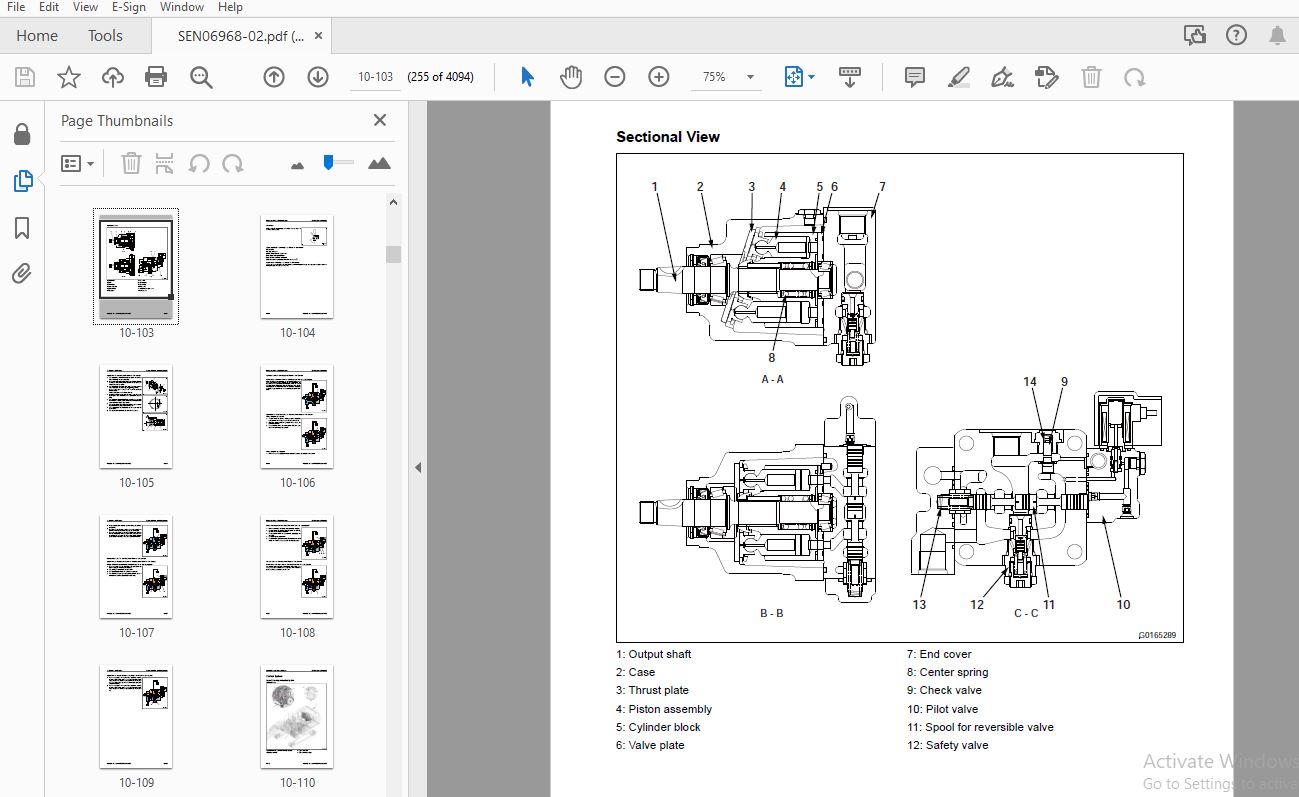Open the bookmarks sidebar panel

(x=22, y=228)
